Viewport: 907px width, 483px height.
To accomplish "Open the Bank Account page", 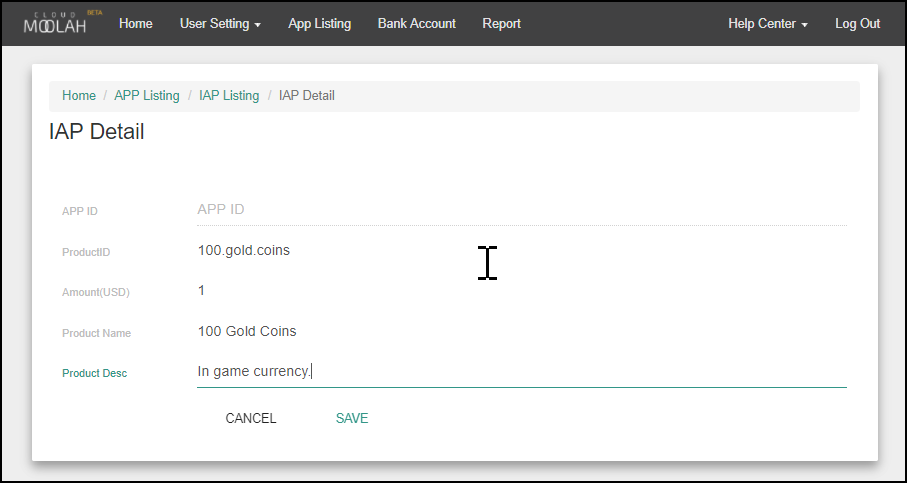I will [x=416, y=23].
